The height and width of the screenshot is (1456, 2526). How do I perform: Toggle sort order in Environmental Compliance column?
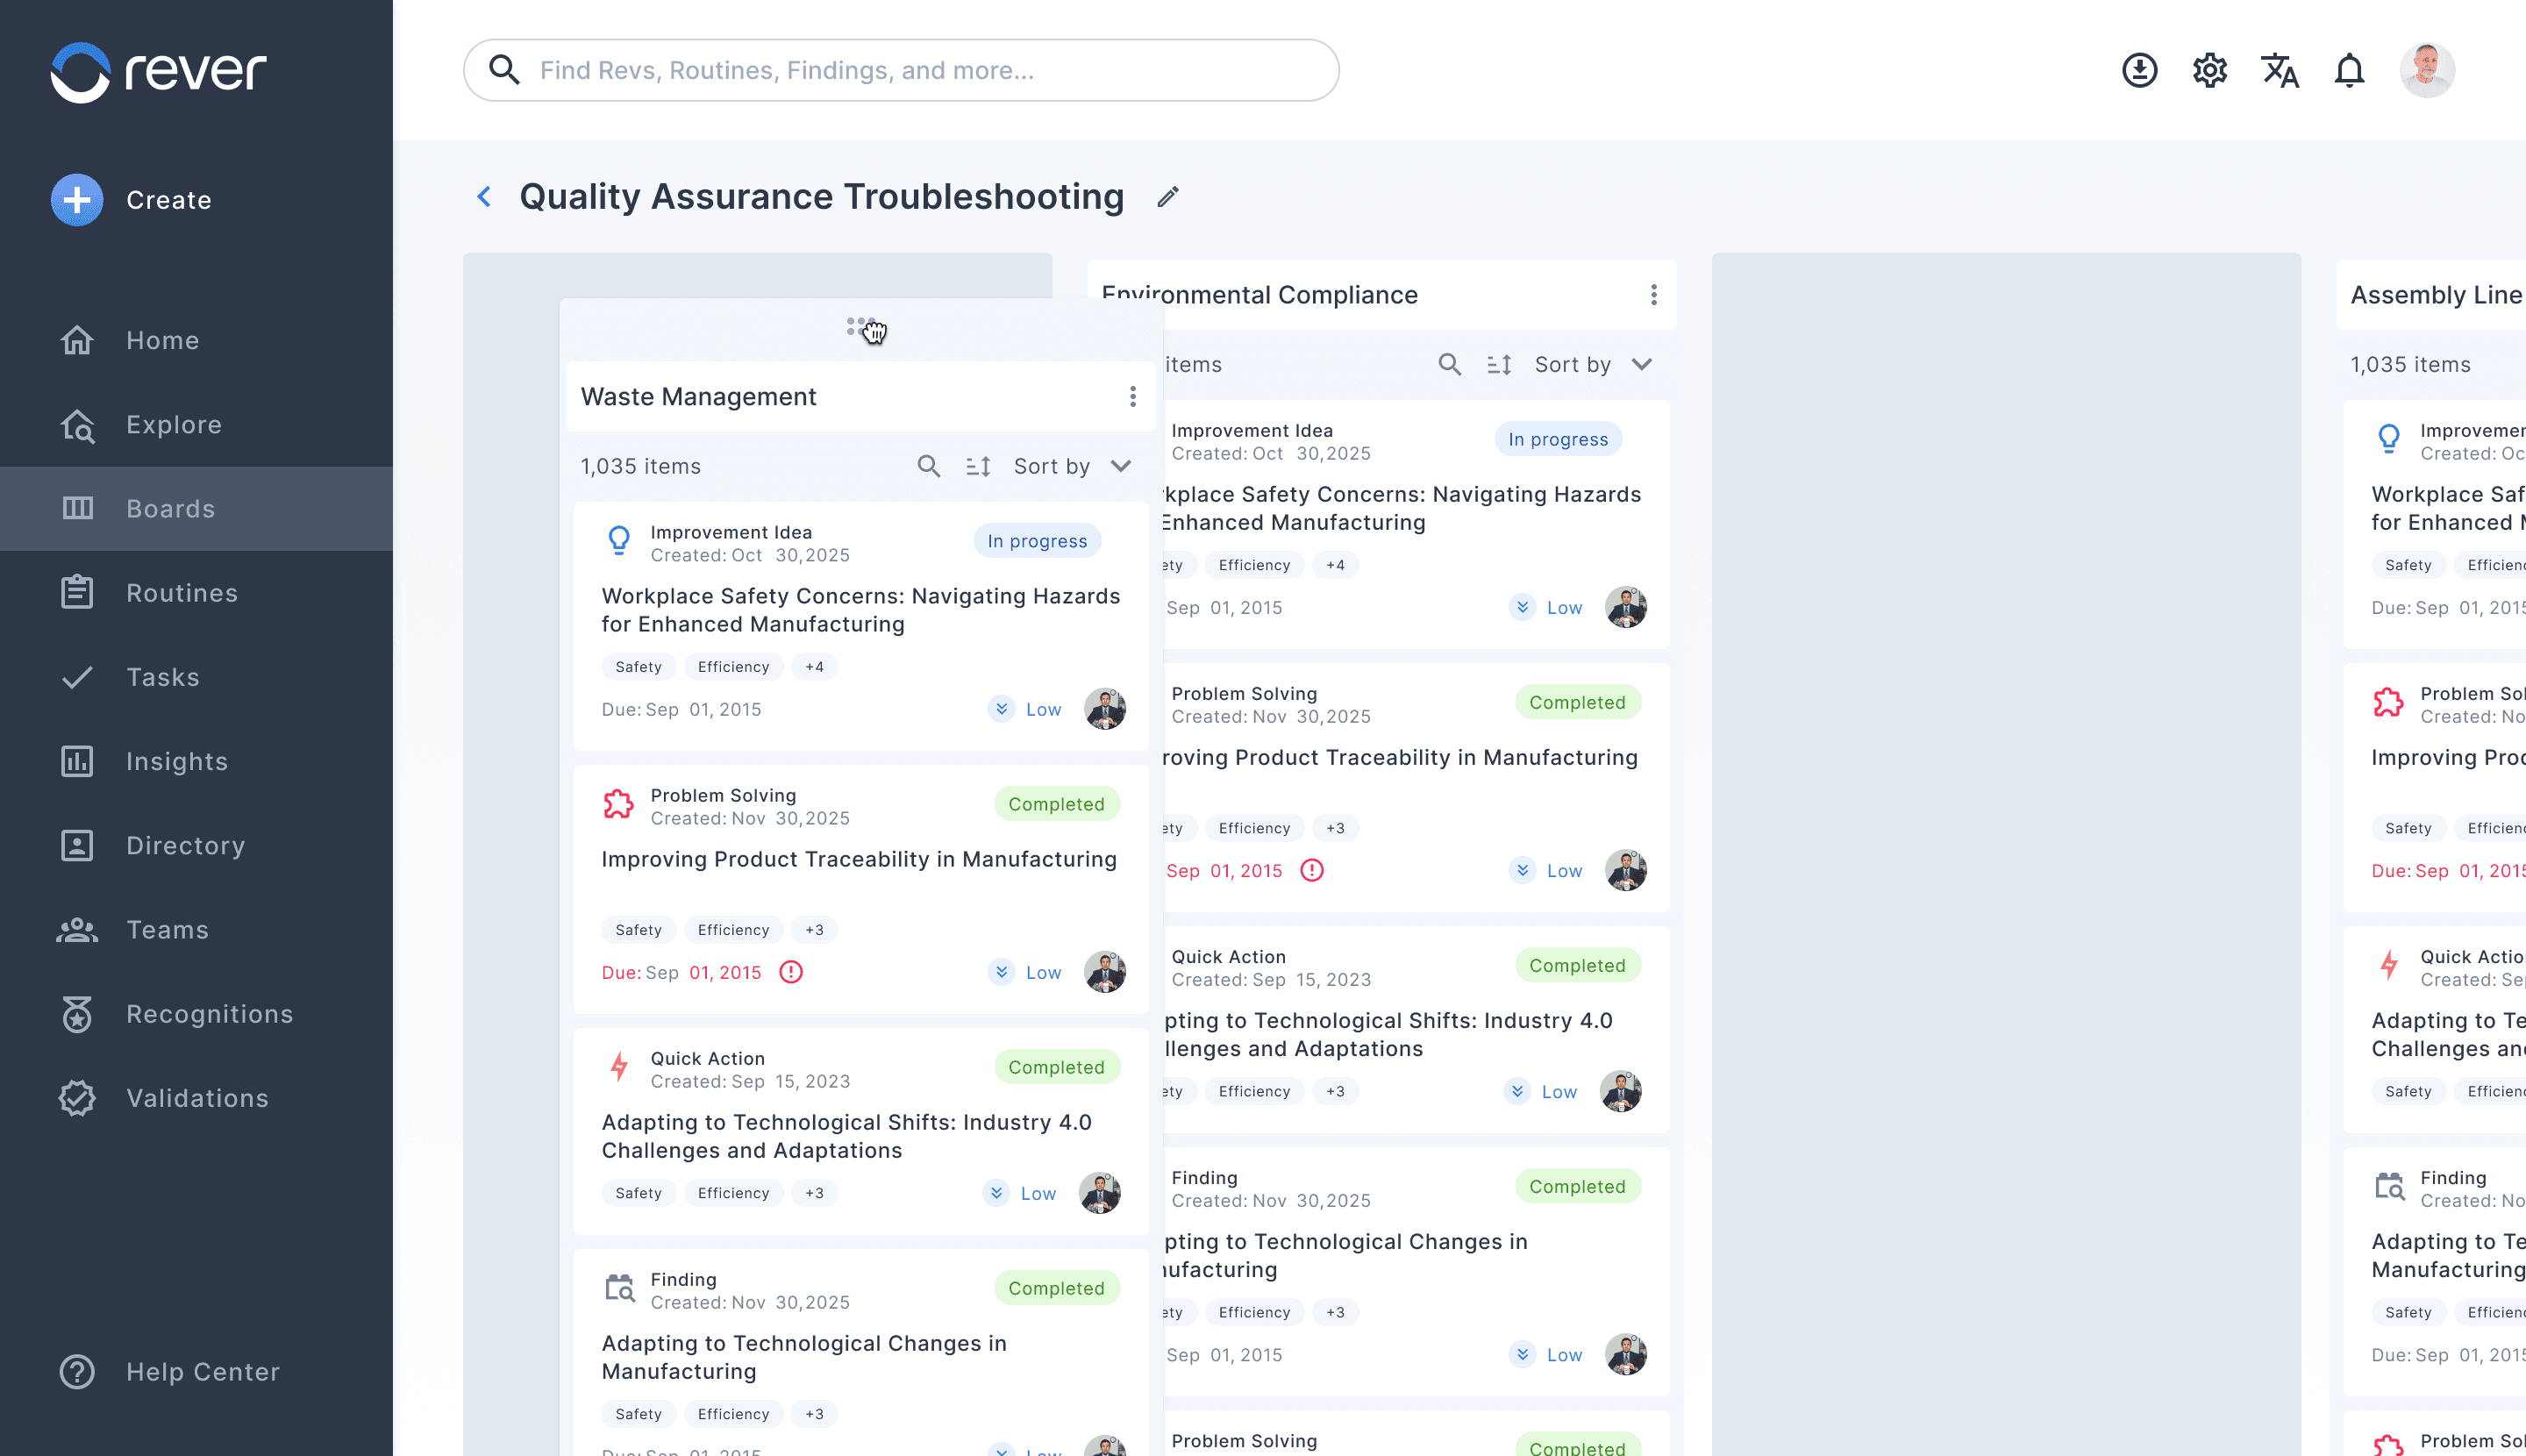point(1499,364)
